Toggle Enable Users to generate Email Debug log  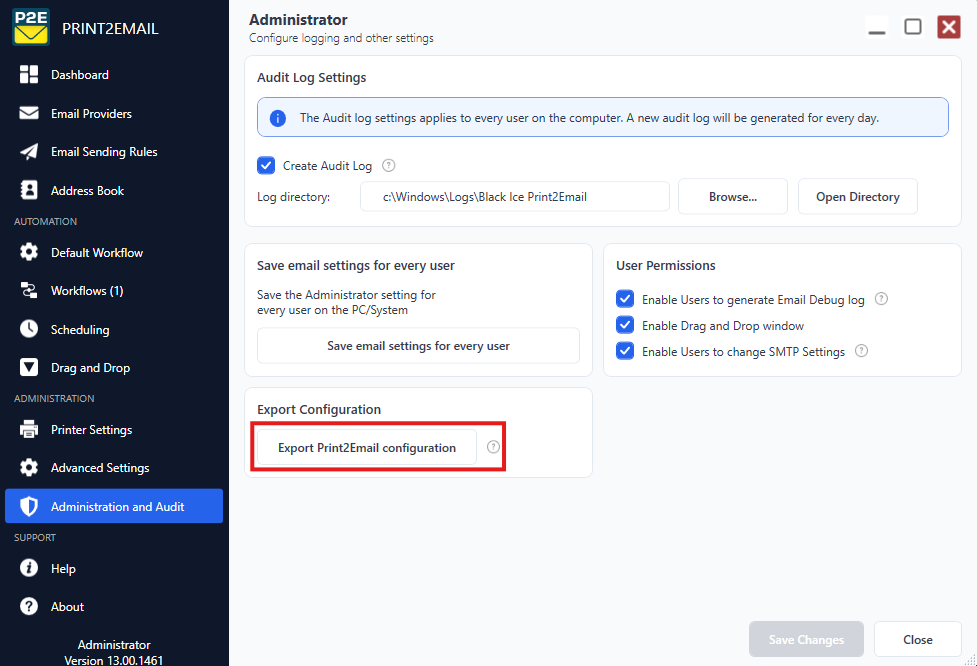pos(625,299)
